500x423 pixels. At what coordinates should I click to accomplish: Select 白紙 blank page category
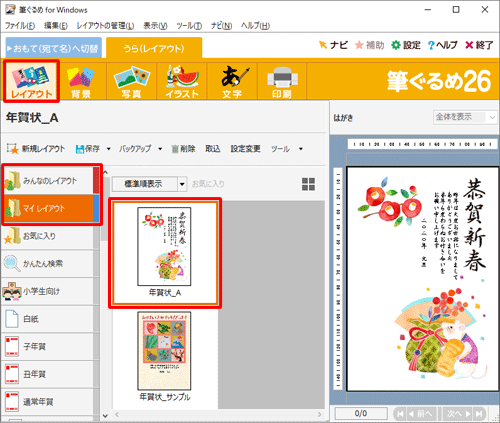[x=50, y=319]
